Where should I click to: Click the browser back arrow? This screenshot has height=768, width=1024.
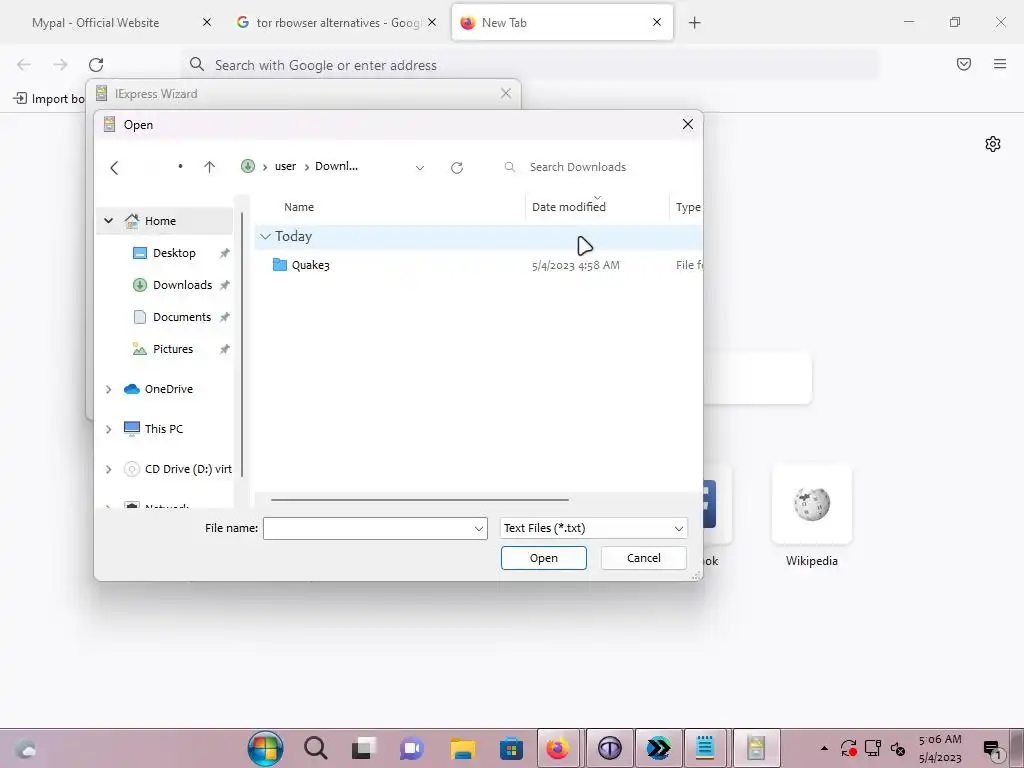coord(24,65)
